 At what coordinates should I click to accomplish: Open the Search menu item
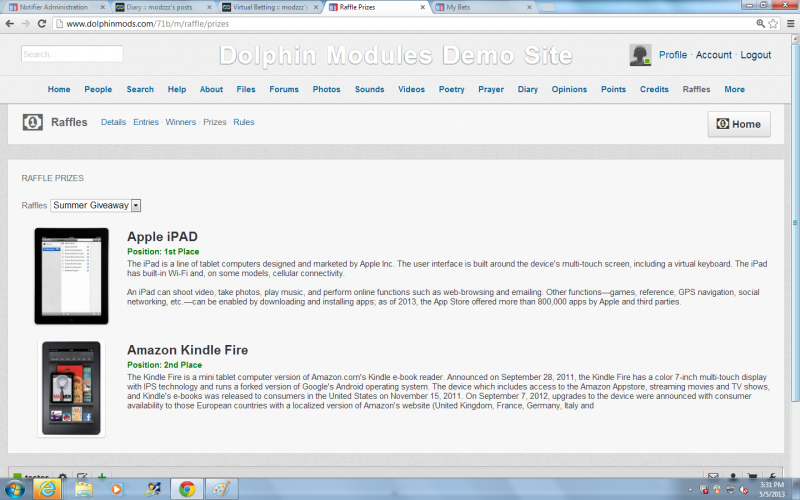(x=140, y=89)
